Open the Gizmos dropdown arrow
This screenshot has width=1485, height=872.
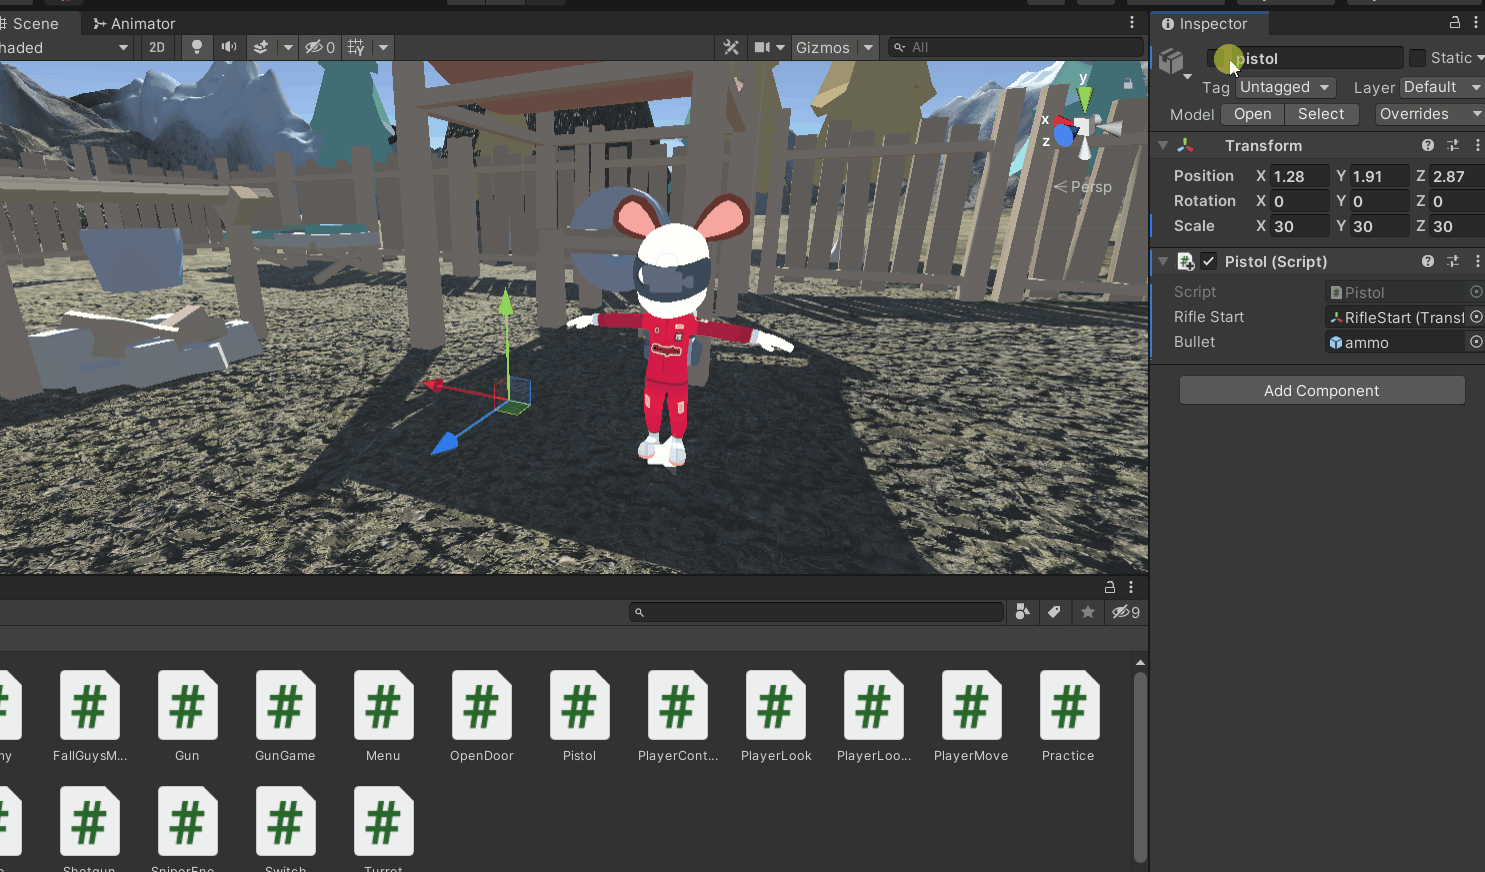click(868, 47)
